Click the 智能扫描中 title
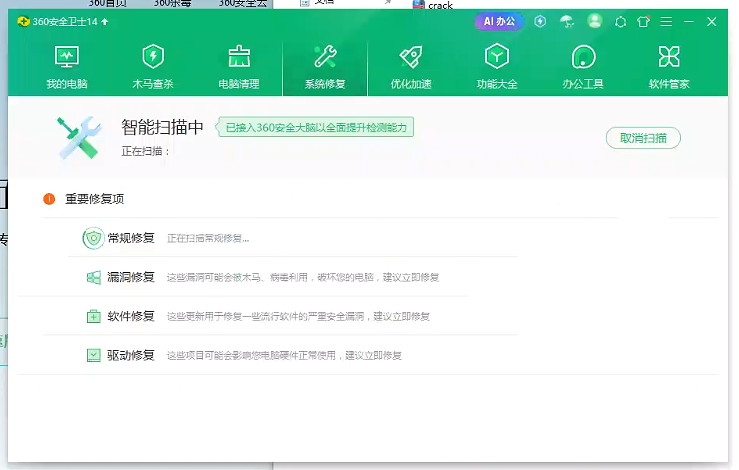The height and width of the screenshot is (470, 739). 163,127
